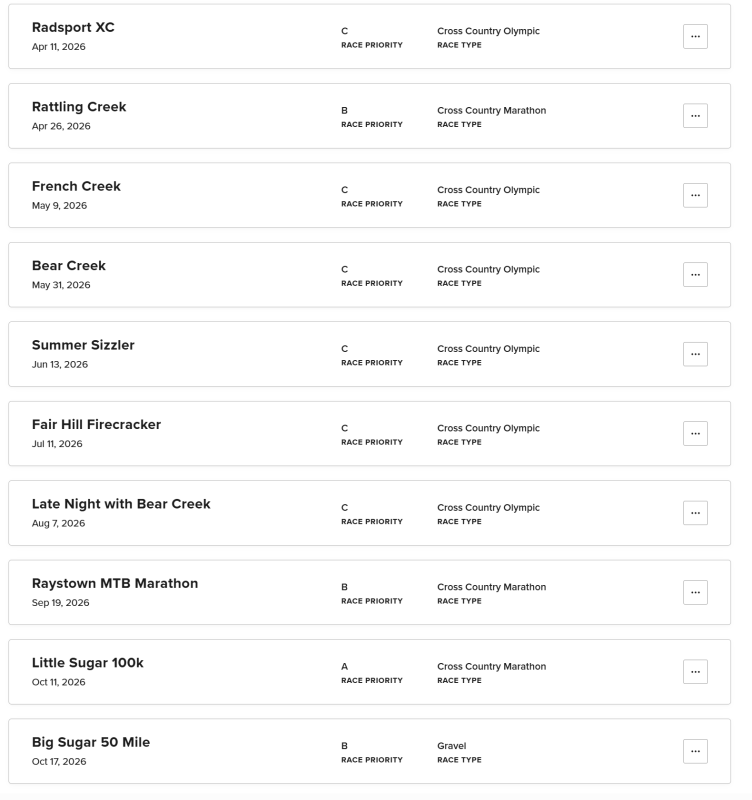Open the three-dot menu for Little Sugar 100k
This screenshot has height=800, width=752.
pos(695,672)
